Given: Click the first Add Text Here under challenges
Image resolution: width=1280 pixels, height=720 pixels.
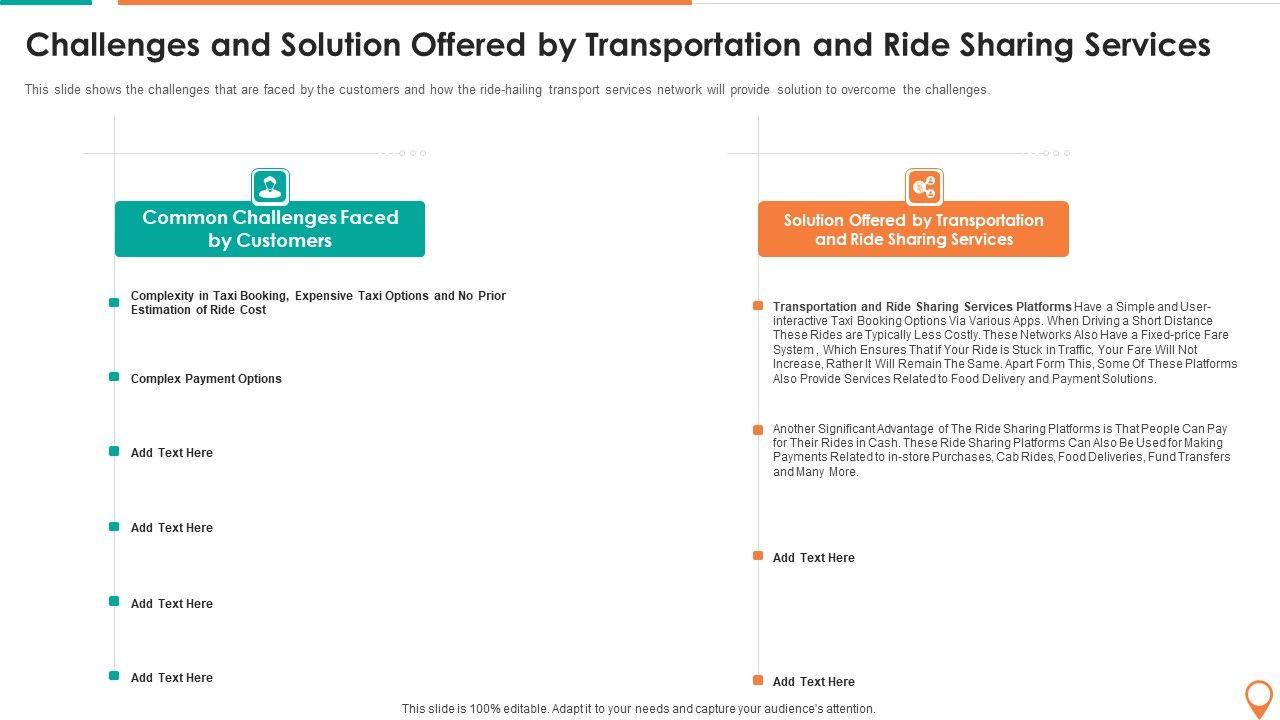Looking at the screenshot, I should pos(172,453).
